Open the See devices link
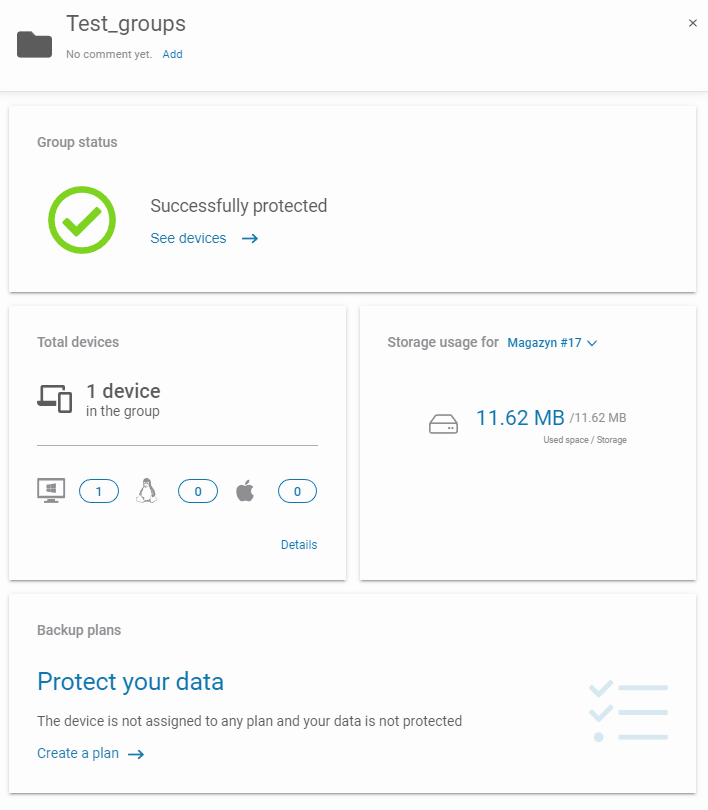Screen dimensions: 708x810 (188, 238)
